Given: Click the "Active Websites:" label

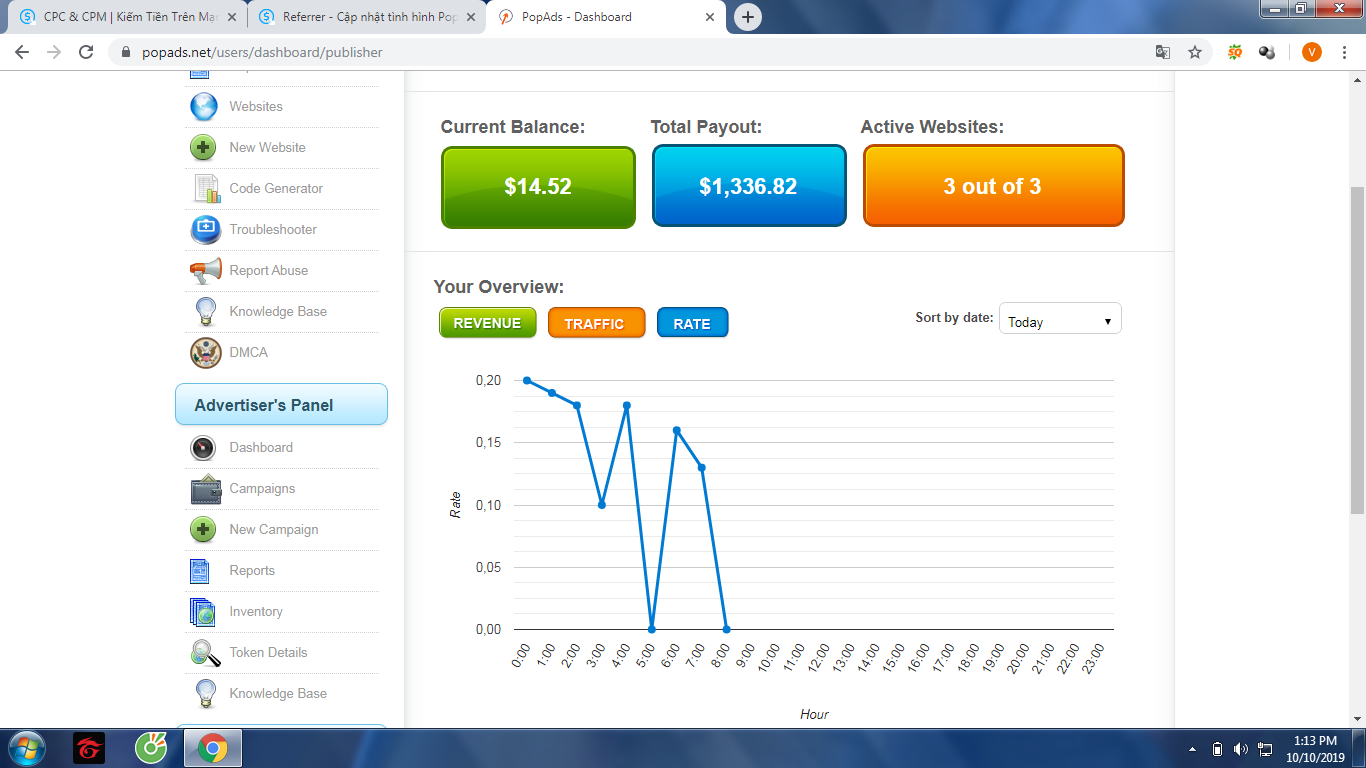Looking at the screenshot, I should coord(932,127).
